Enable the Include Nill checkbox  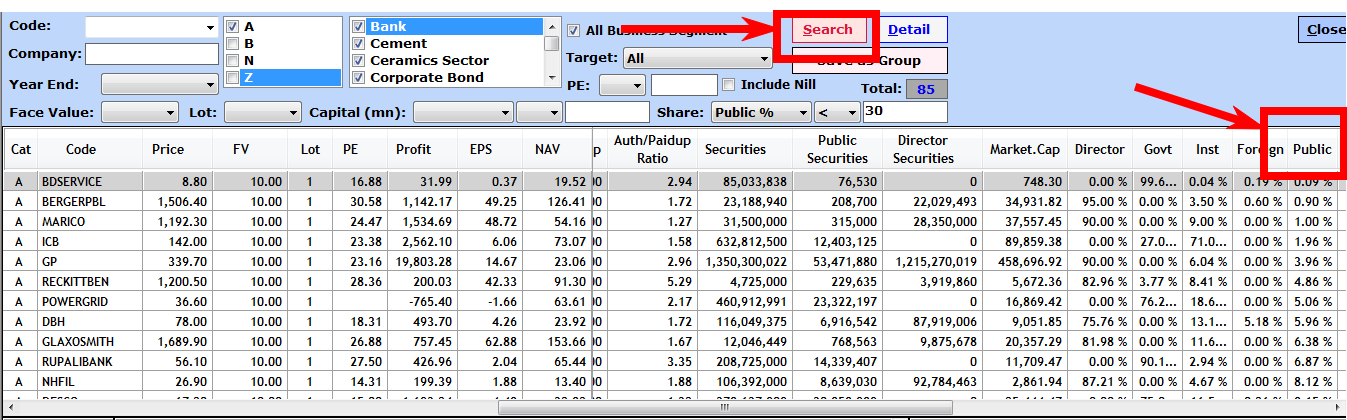click(729, 85)
